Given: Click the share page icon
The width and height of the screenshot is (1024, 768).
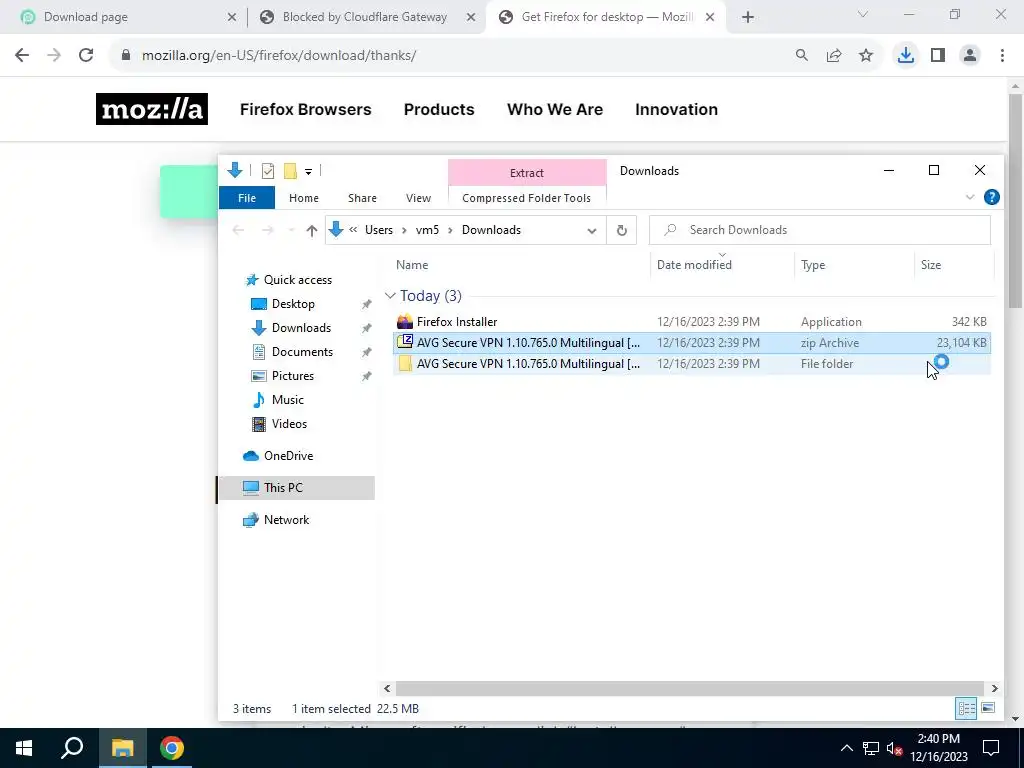Looking at the screenshot, I should click(x=834, y=56).
